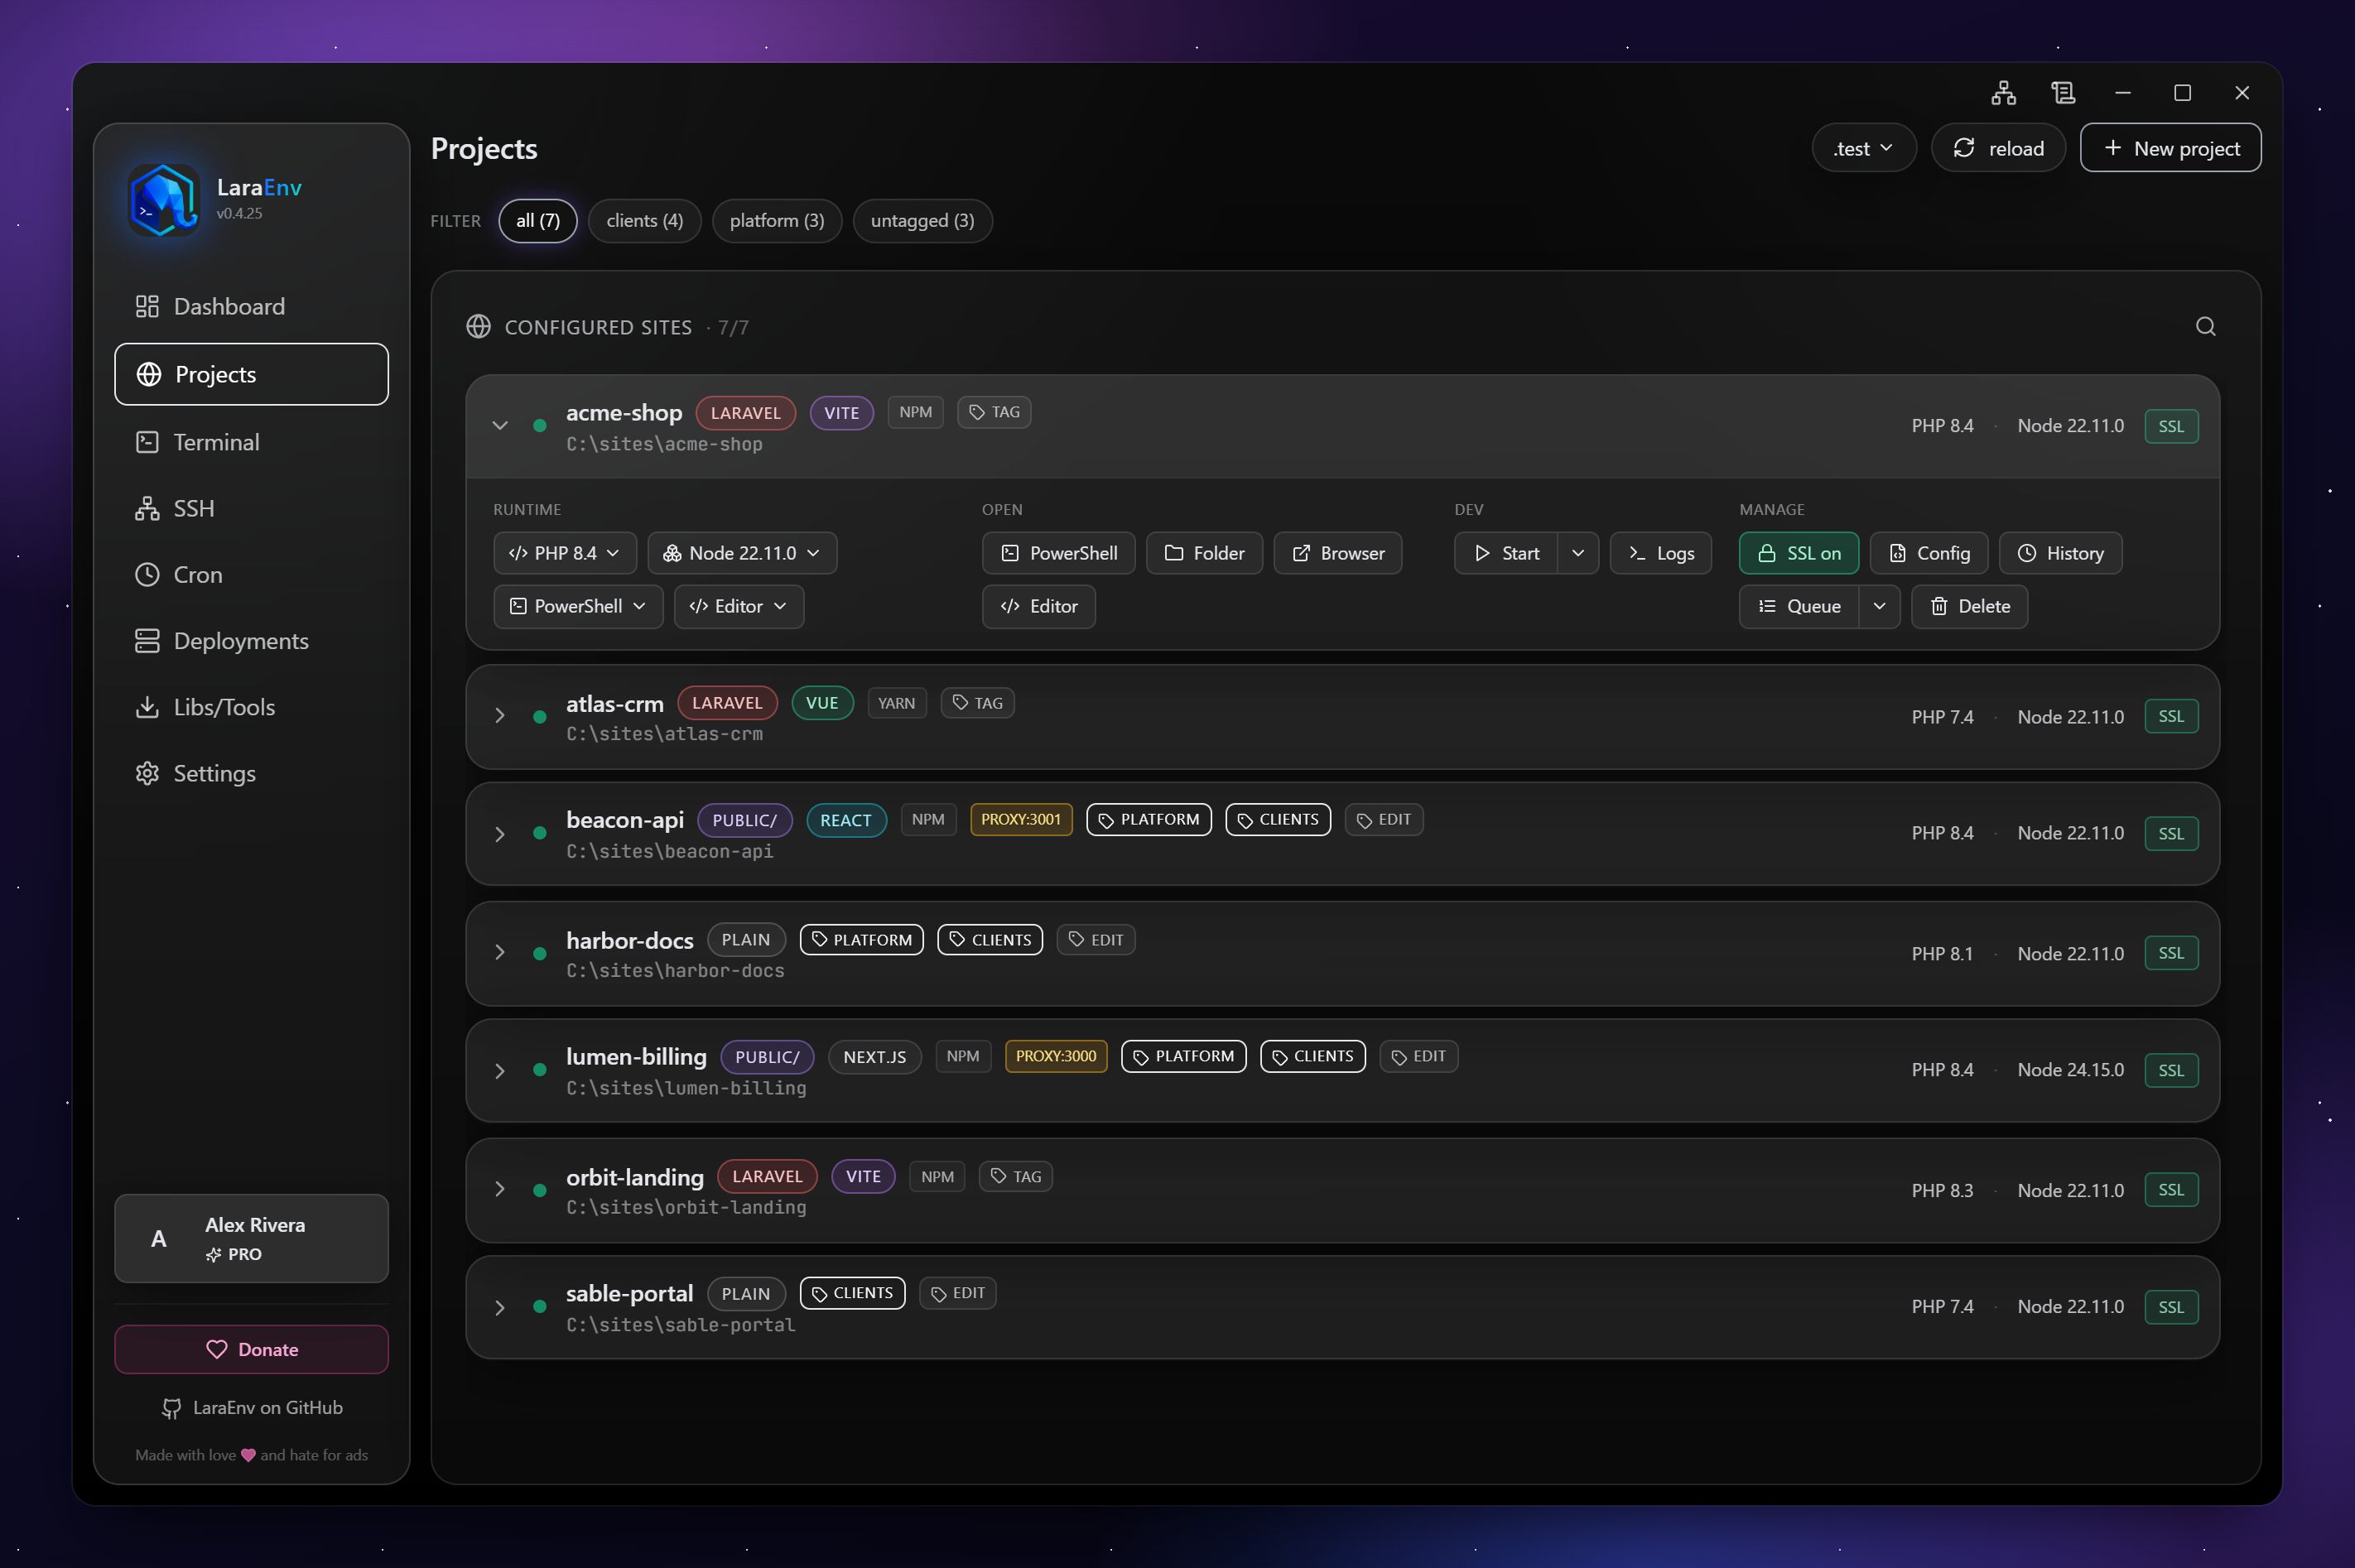Expand the orbit-landing project row
Viewport: 2355px width, 1568px height.
(x=500, y=1189)
